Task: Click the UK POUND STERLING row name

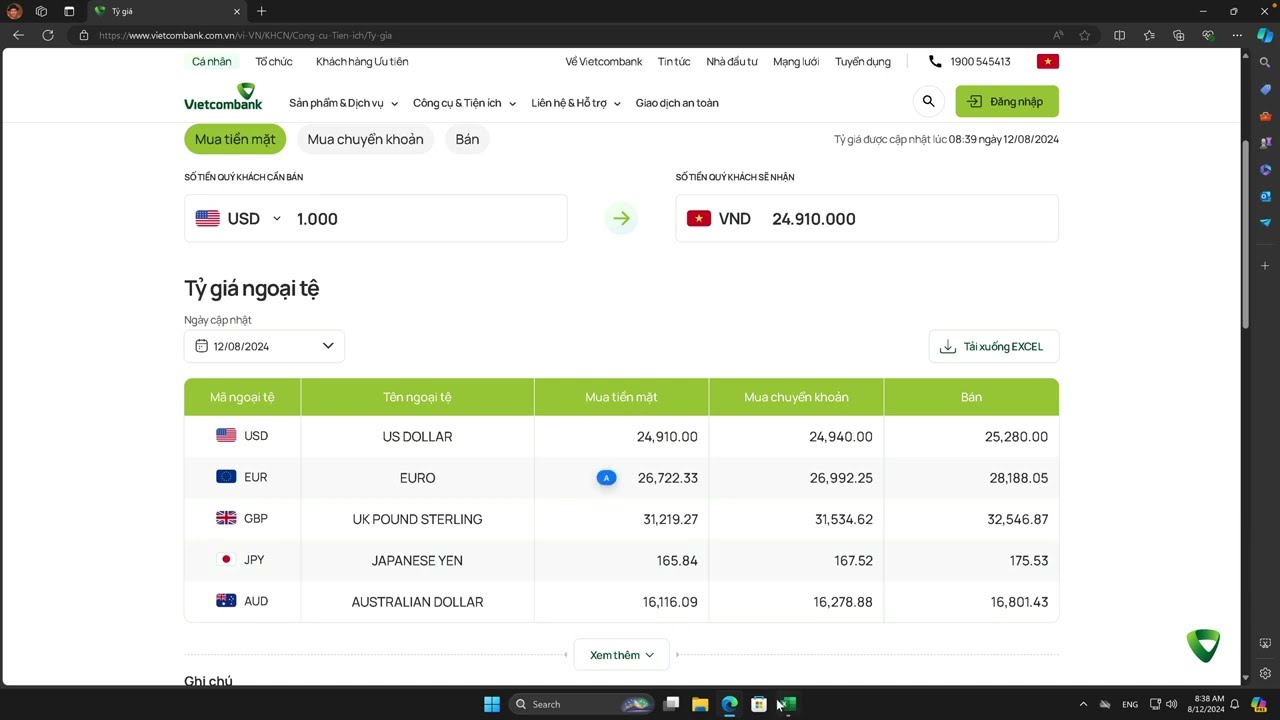Action: point(417,519)
